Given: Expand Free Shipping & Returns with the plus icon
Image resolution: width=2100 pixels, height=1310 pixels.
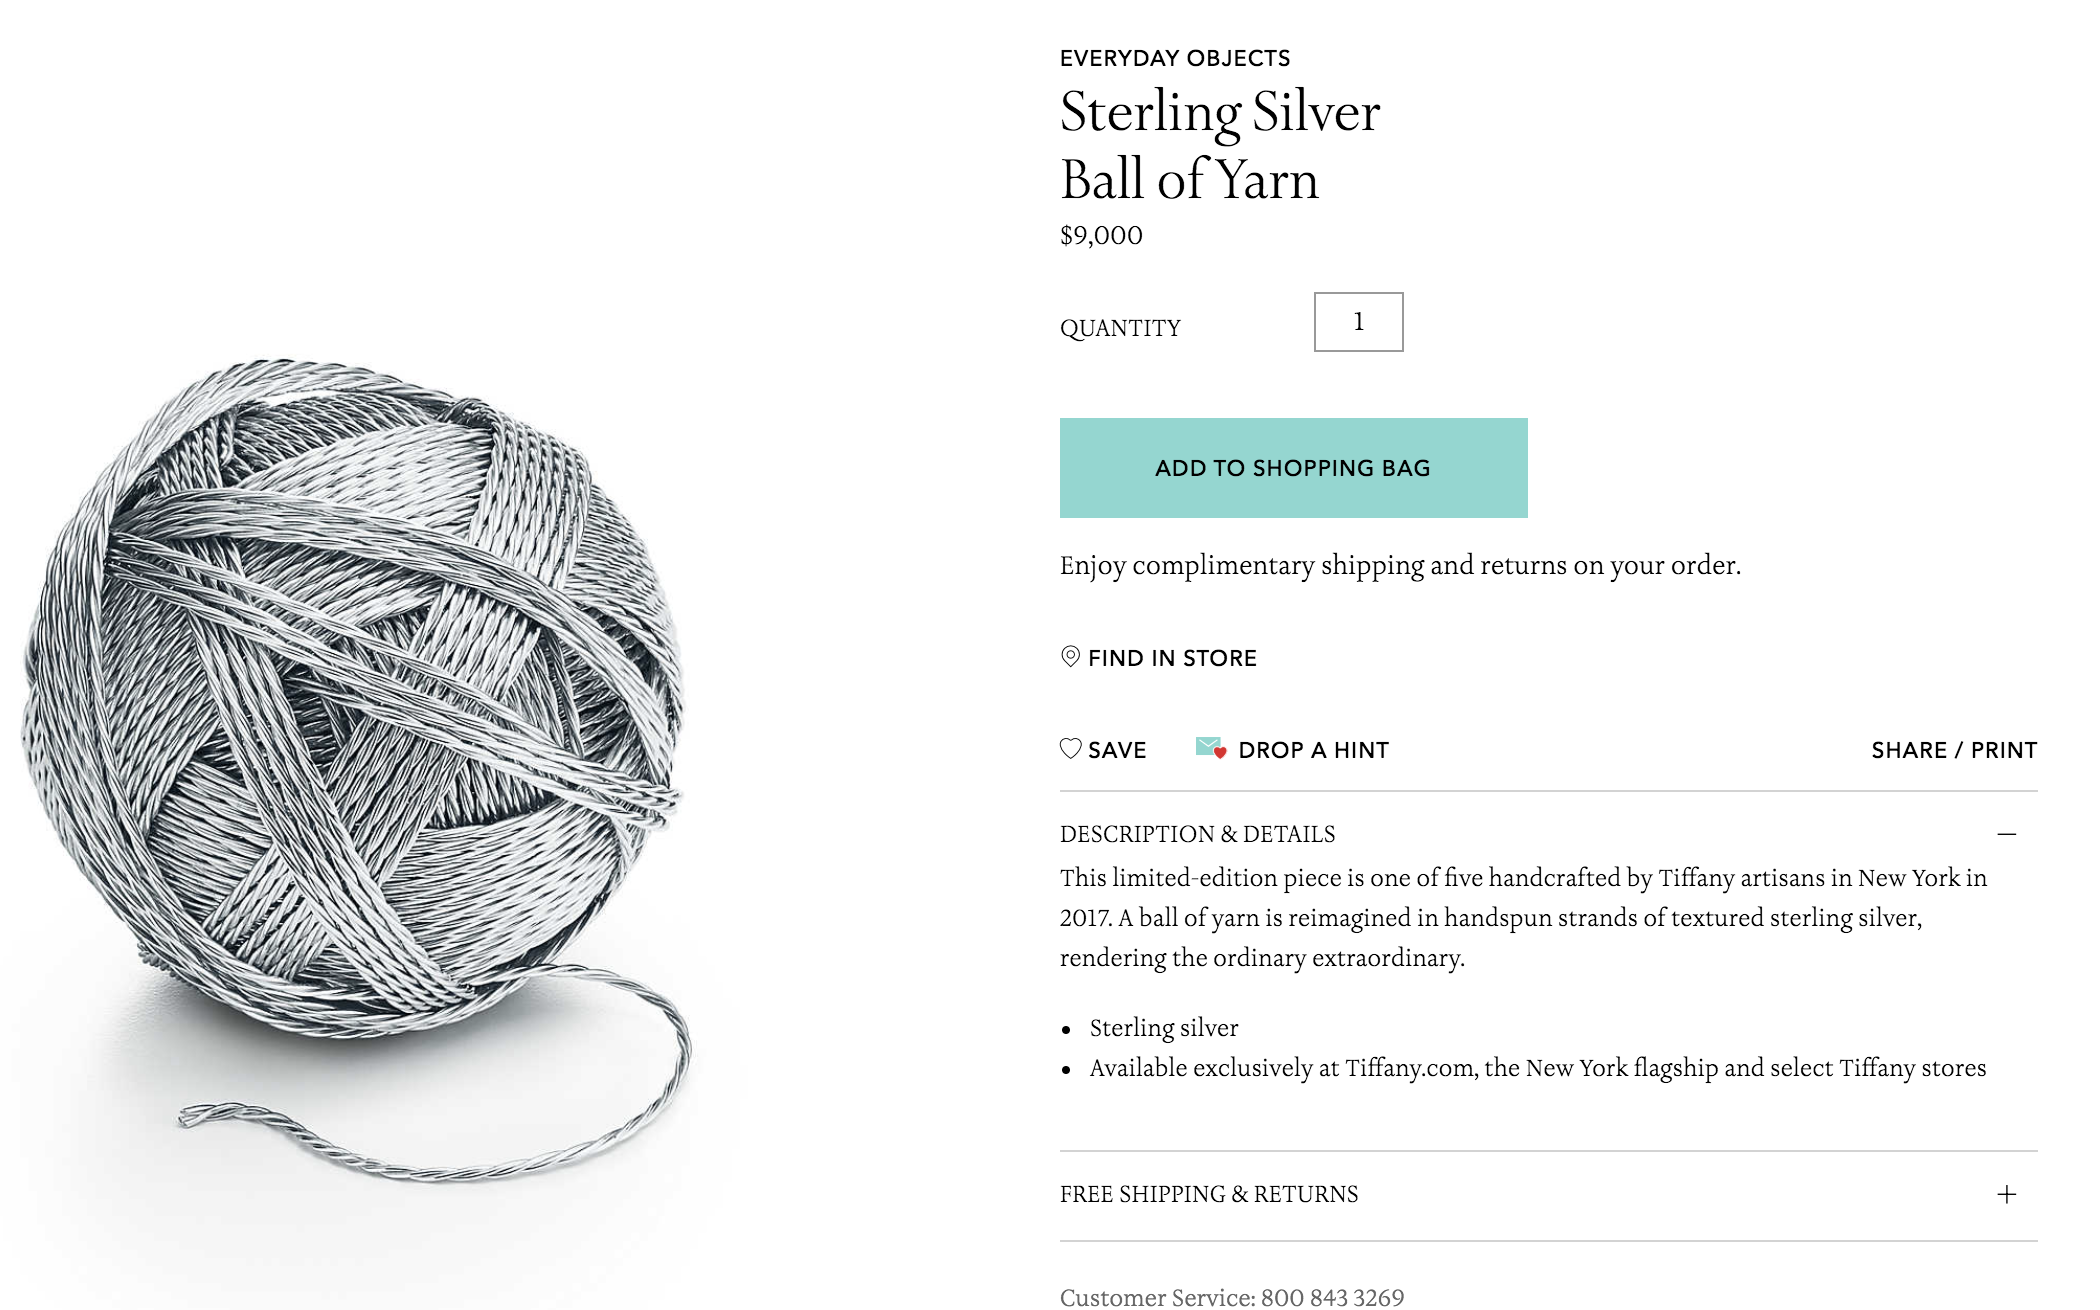Looking at the screenshot, I should [x=2006, y=1194].
